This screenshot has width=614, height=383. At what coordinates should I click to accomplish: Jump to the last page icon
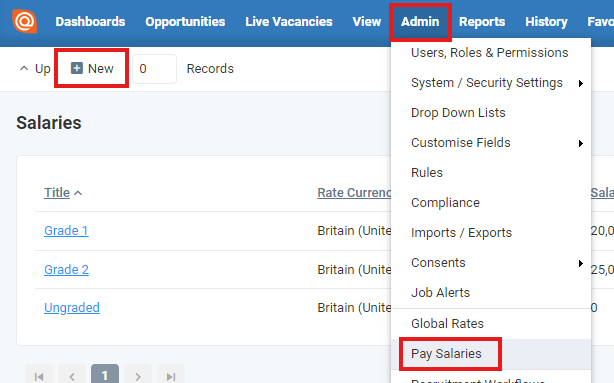coord(171,376)
